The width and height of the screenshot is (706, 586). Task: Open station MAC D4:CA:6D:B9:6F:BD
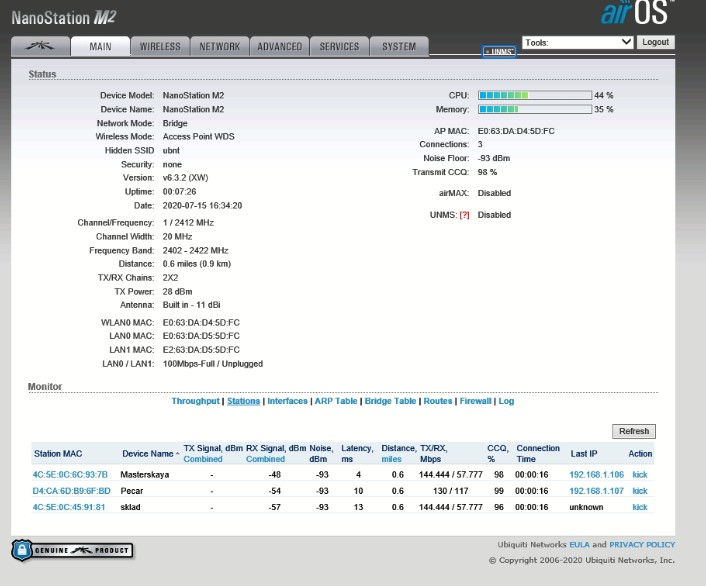[71, 491]
